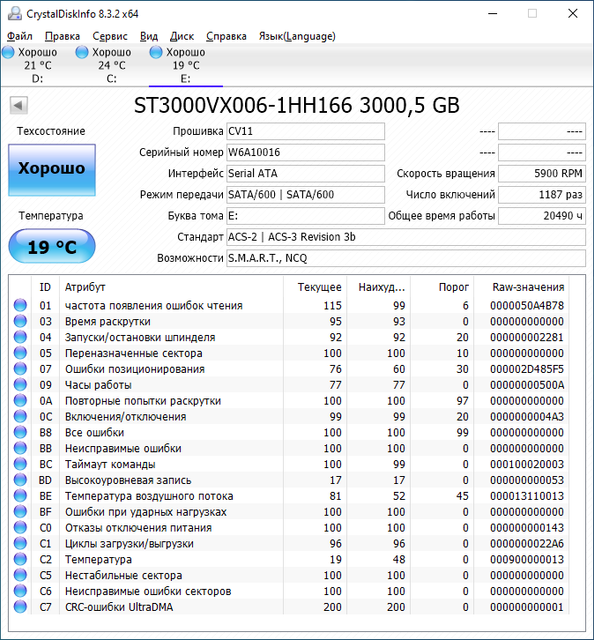Click status orb for Температура C2 row

[x=20, y=559]
